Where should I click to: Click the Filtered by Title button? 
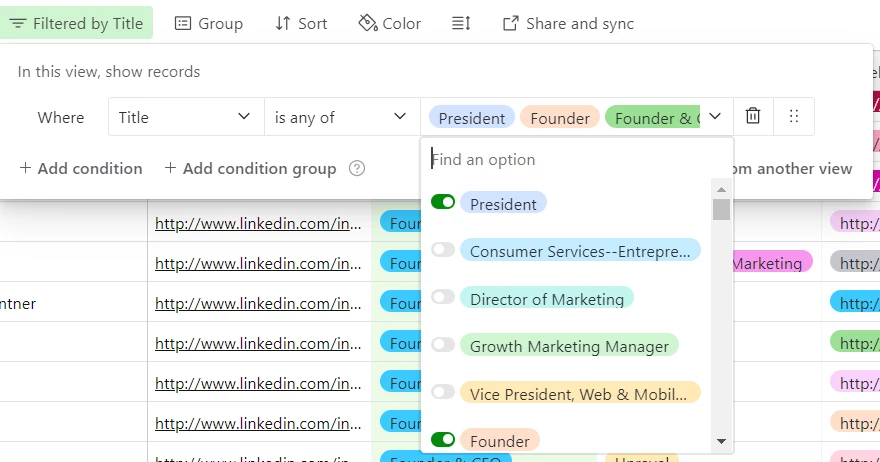pyautogui.click(x=77, y=23)
